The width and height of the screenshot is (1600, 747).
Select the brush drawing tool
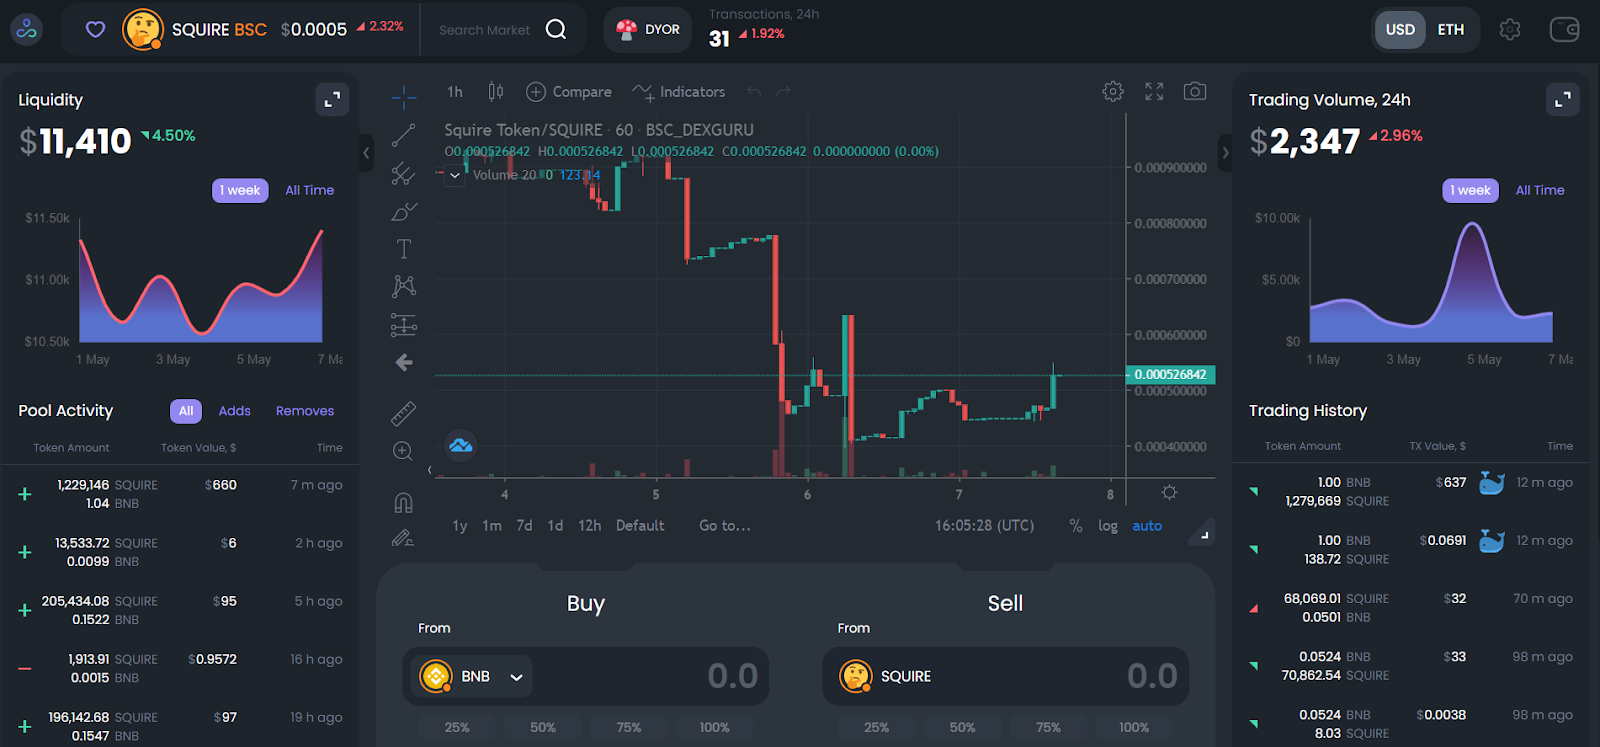404,211
